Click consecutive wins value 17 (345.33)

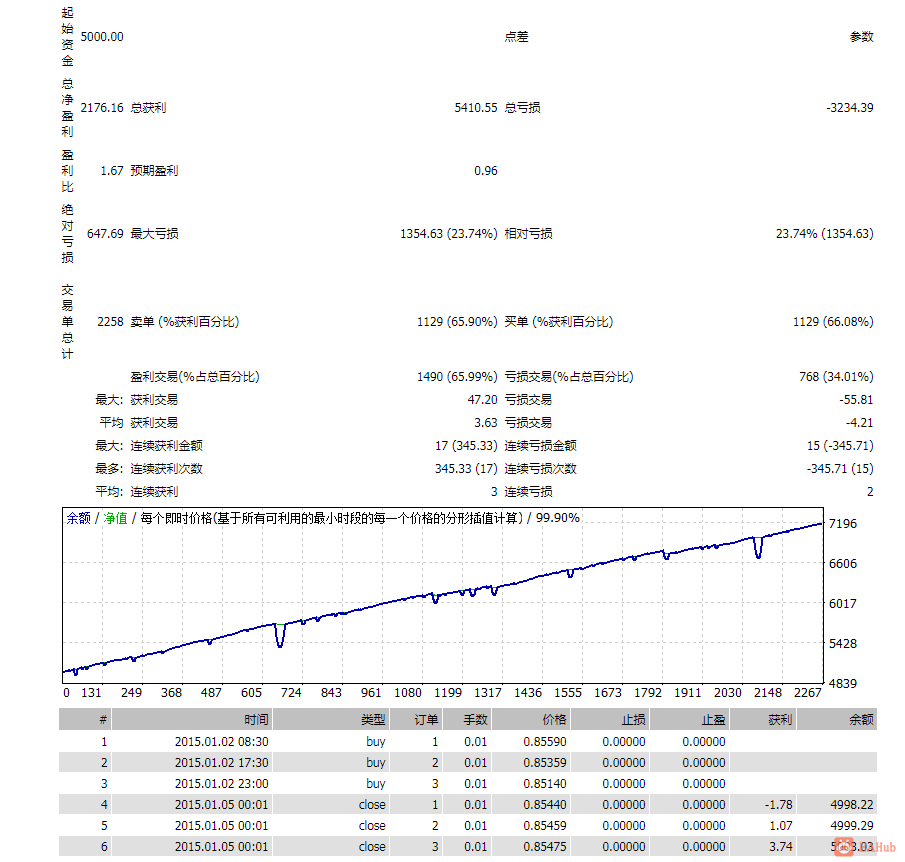click(466, 446)
